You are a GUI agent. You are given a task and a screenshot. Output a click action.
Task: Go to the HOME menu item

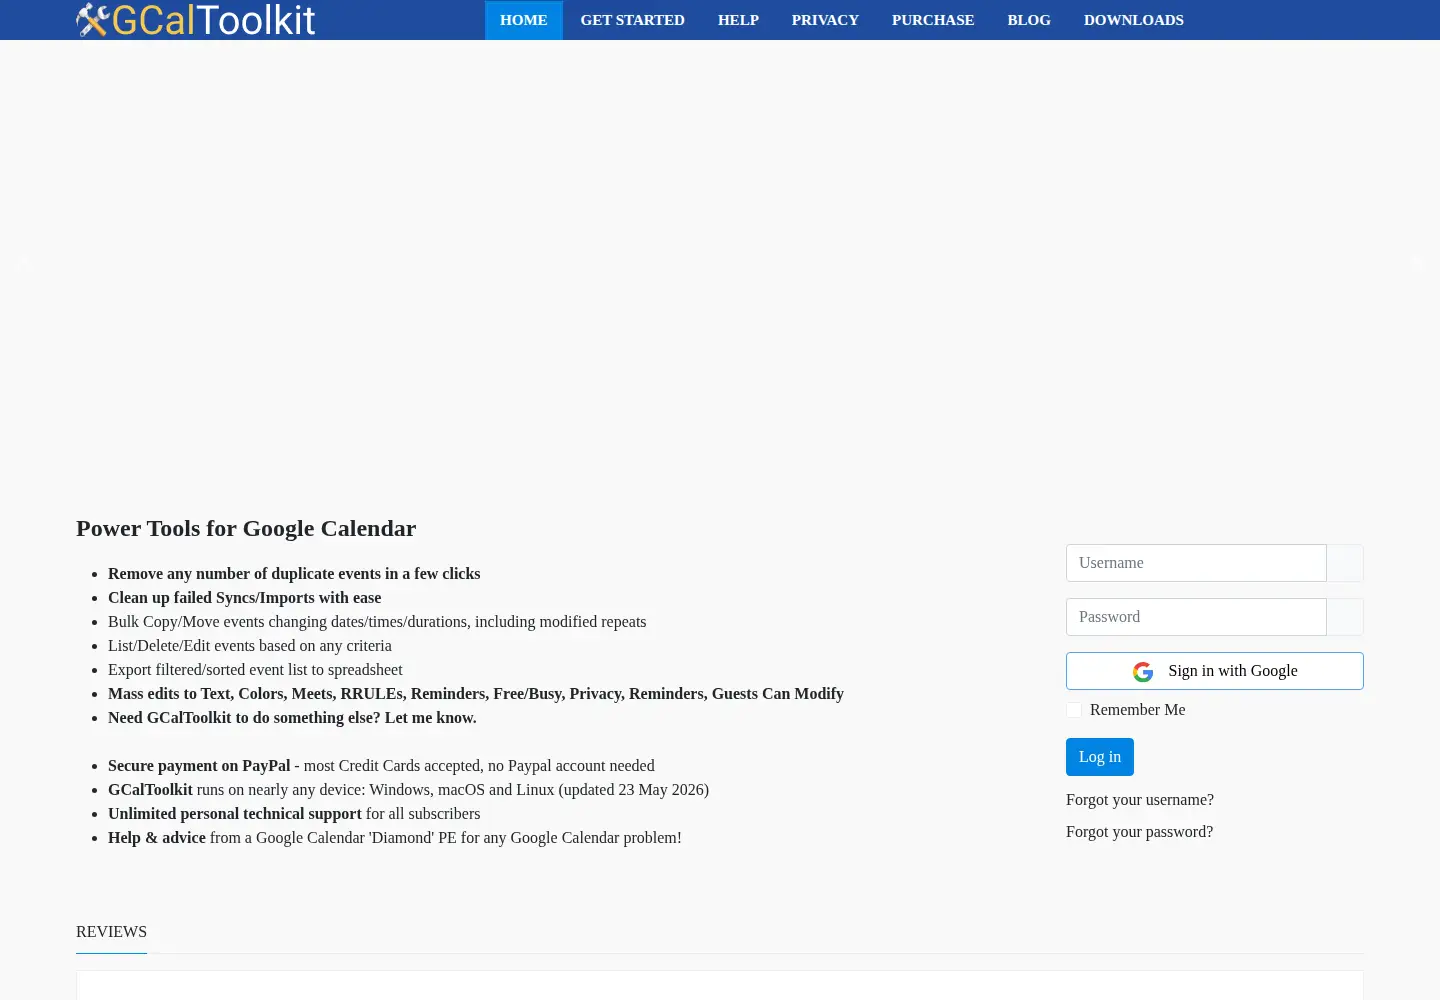coord(524,20)
